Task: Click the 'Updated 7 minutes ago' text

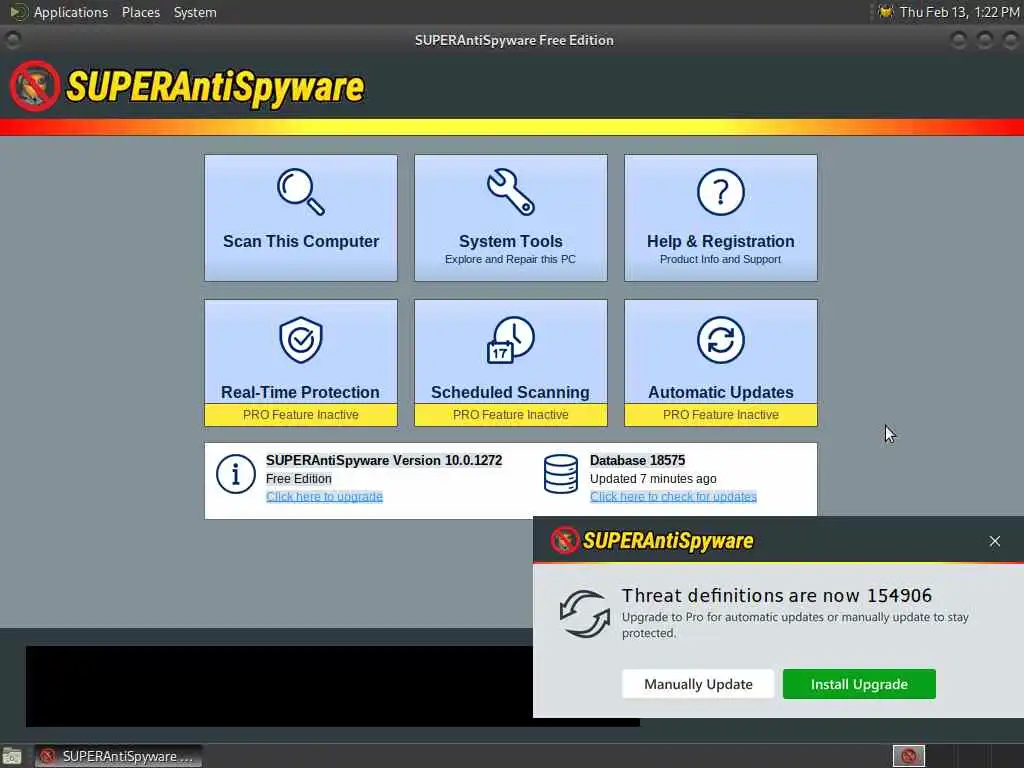Action: (653, 479)
